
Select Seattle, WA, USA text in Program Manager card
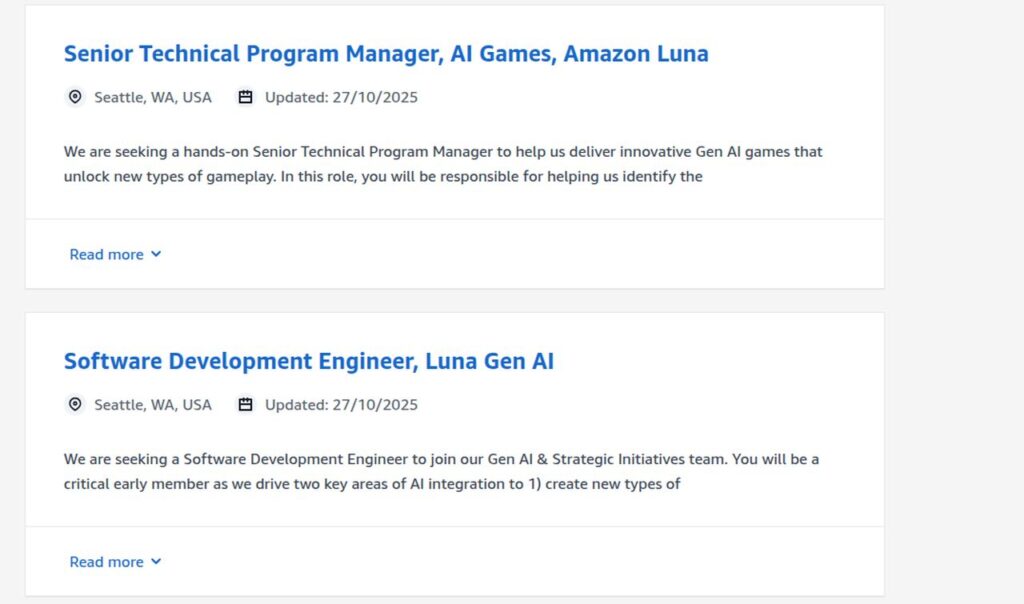pyautogui.click(x=153, y=97)
